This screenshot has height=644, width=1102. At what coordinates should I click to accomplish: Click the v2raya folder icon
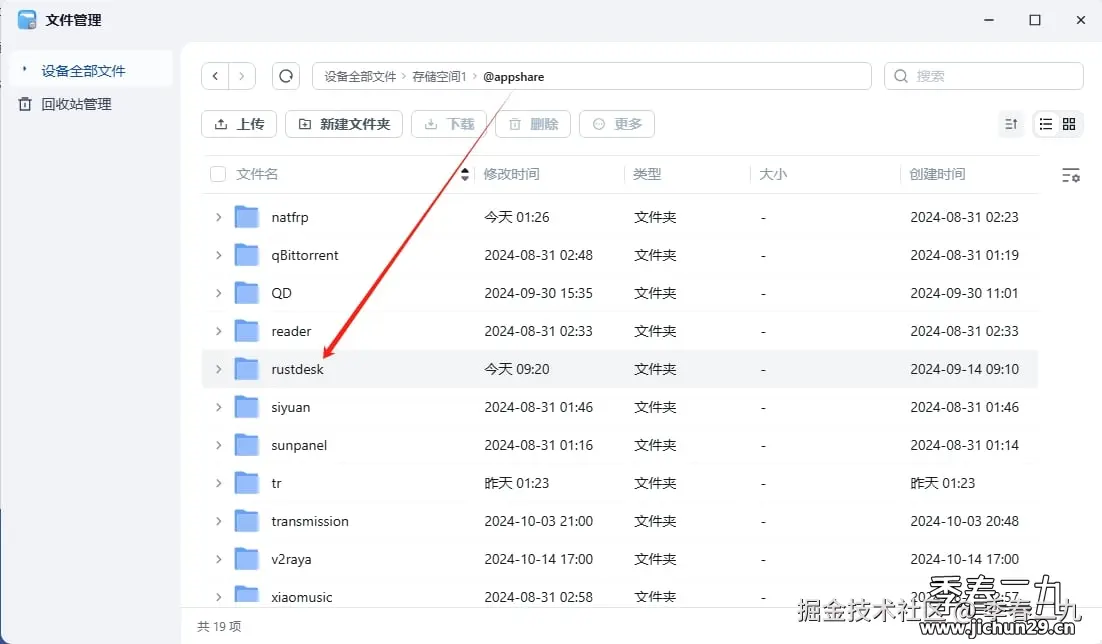[247, 559]
